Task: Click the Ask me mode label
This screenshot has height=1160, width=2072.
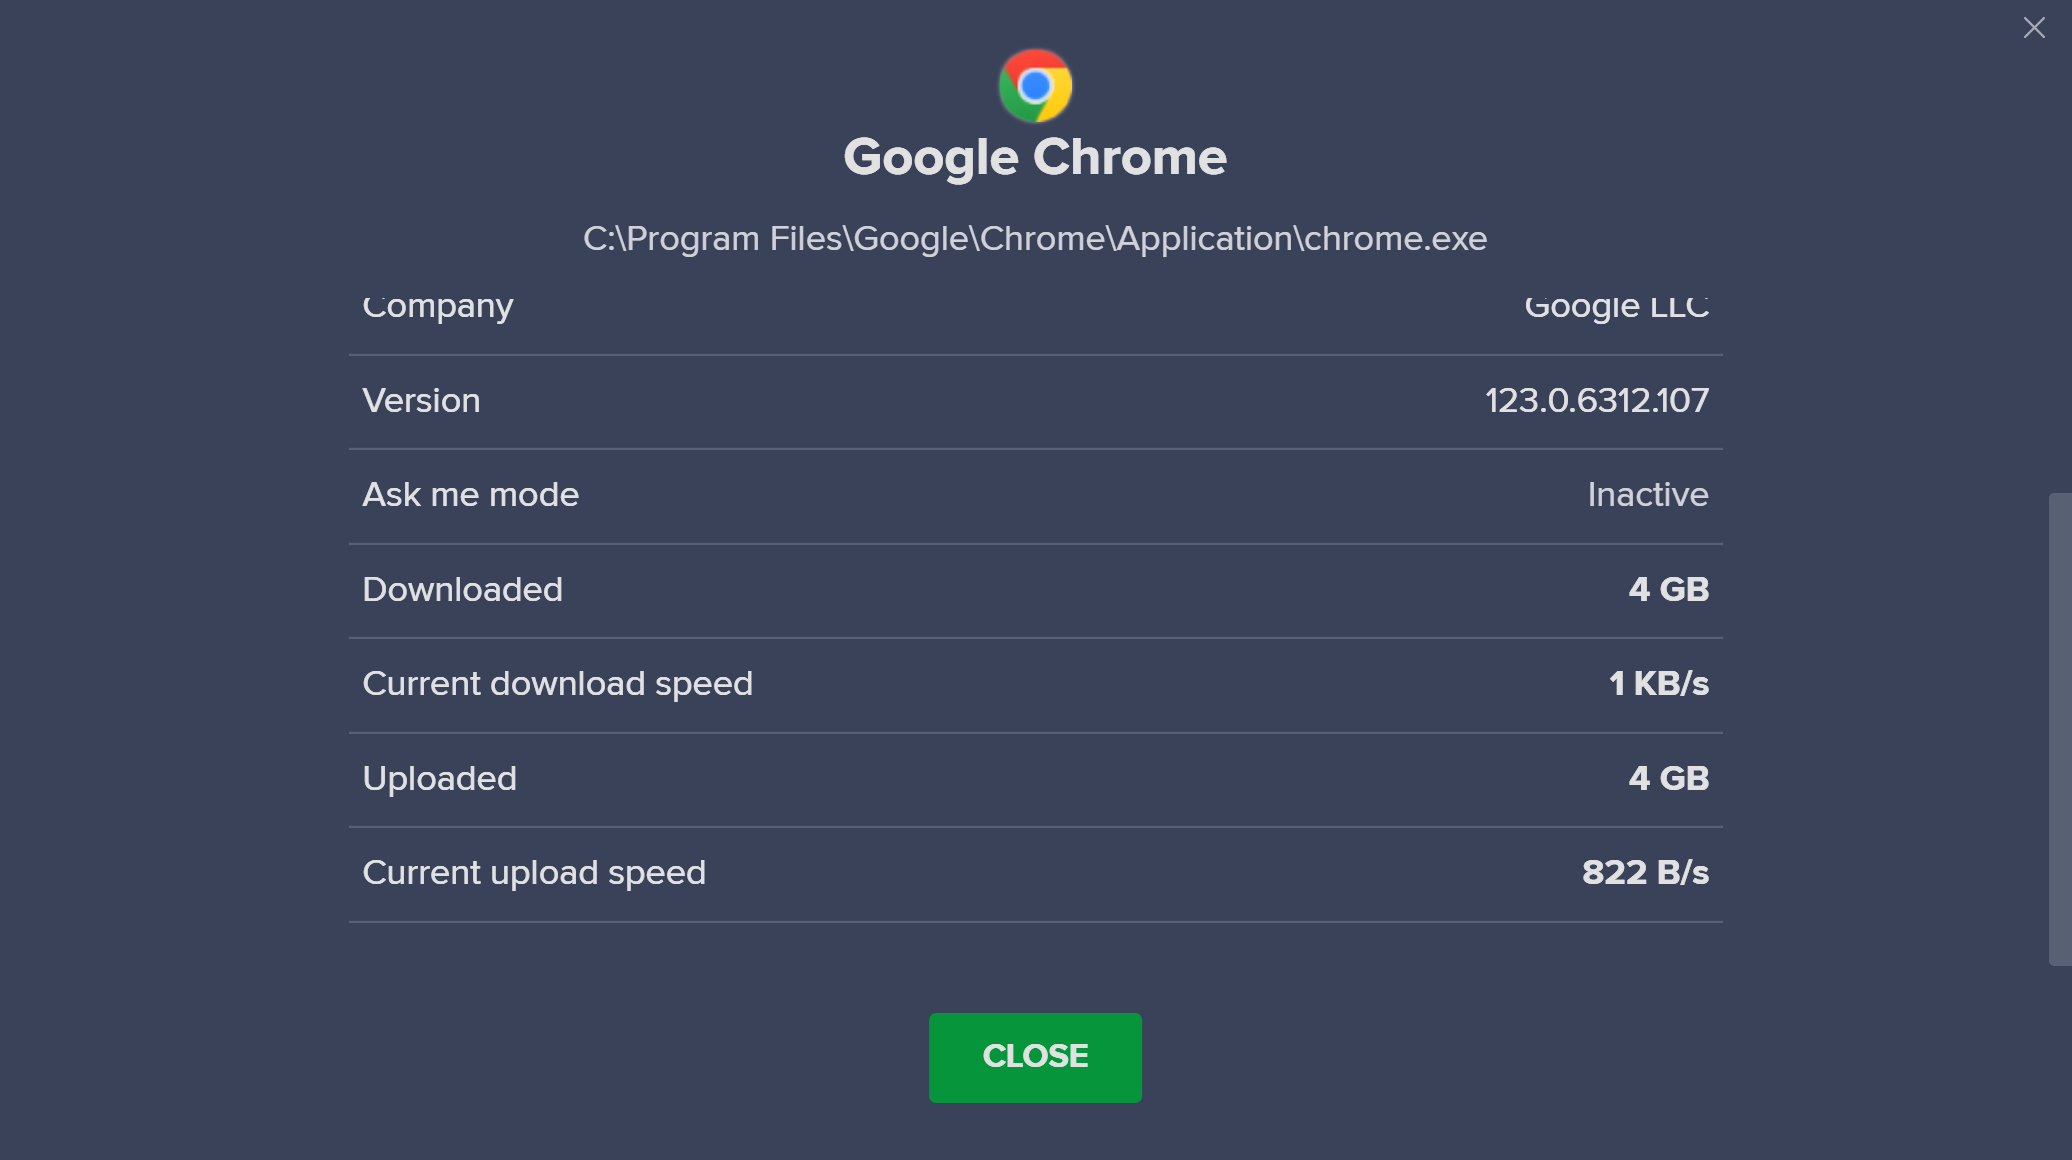Action: [x=470, y=495]
